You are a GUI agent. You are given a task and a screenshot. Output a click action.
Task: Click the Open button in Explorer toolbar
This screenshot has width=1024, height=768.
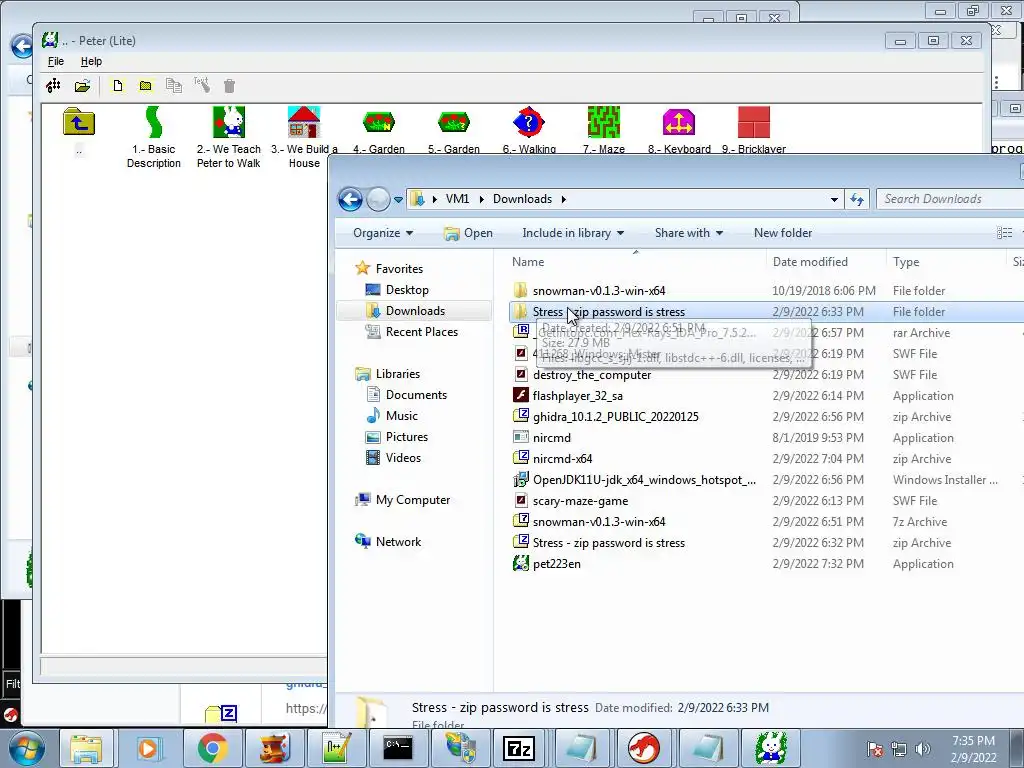point(468,233)
